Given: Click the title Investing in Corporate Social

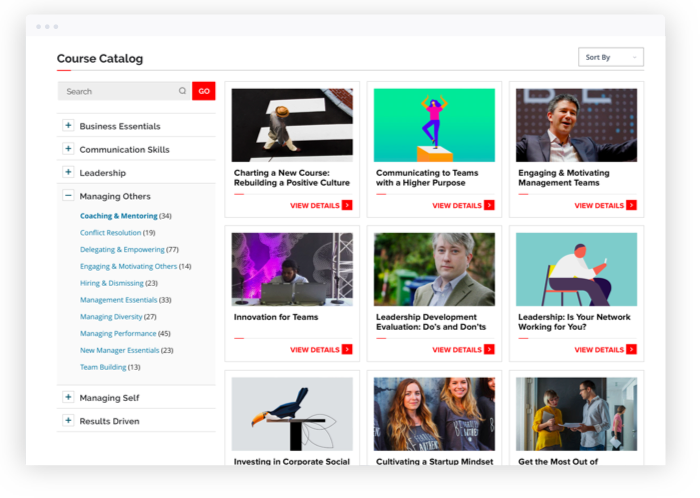Looking at the screenshot, I should click(x=292, y=461).
